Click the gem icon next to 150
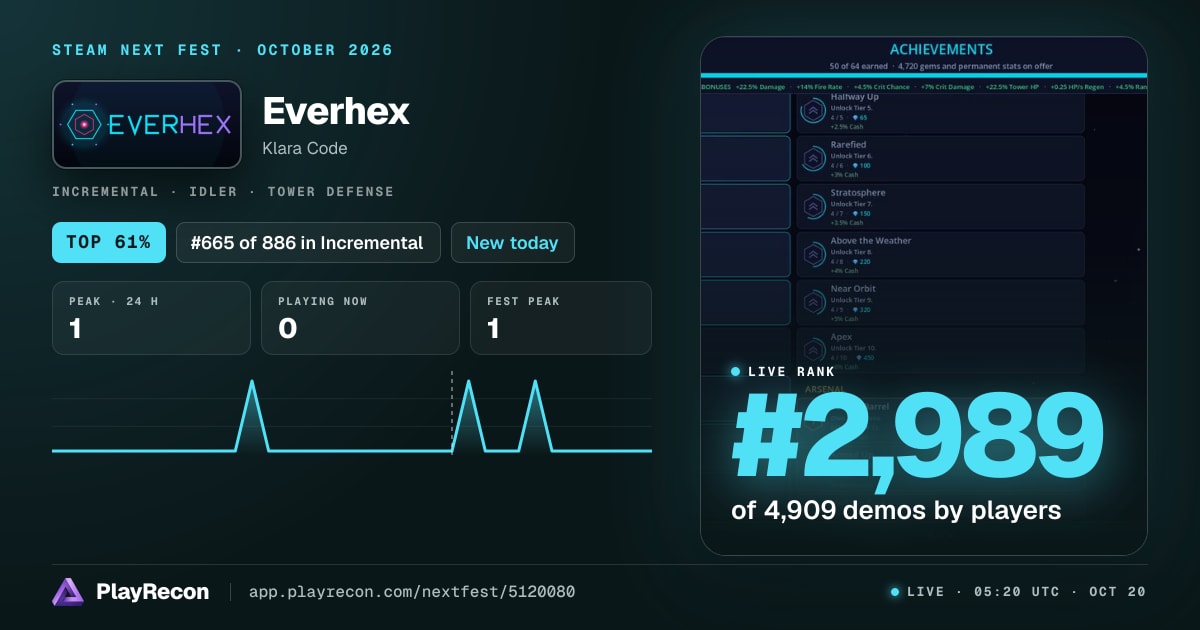1200x630 pixels. (x=855, y=213)
